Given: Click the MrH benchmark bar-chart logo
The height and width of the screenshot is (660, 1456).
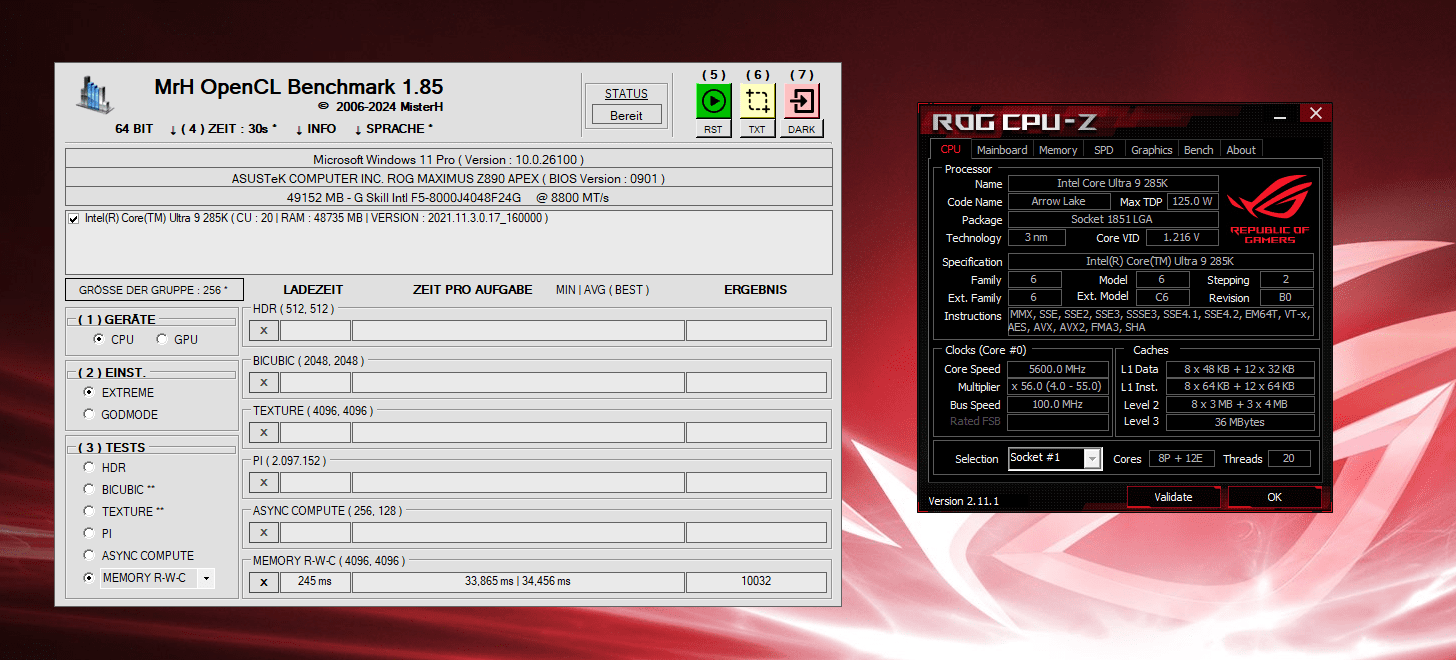Looking at the screenshot, I should coord(95,93).
